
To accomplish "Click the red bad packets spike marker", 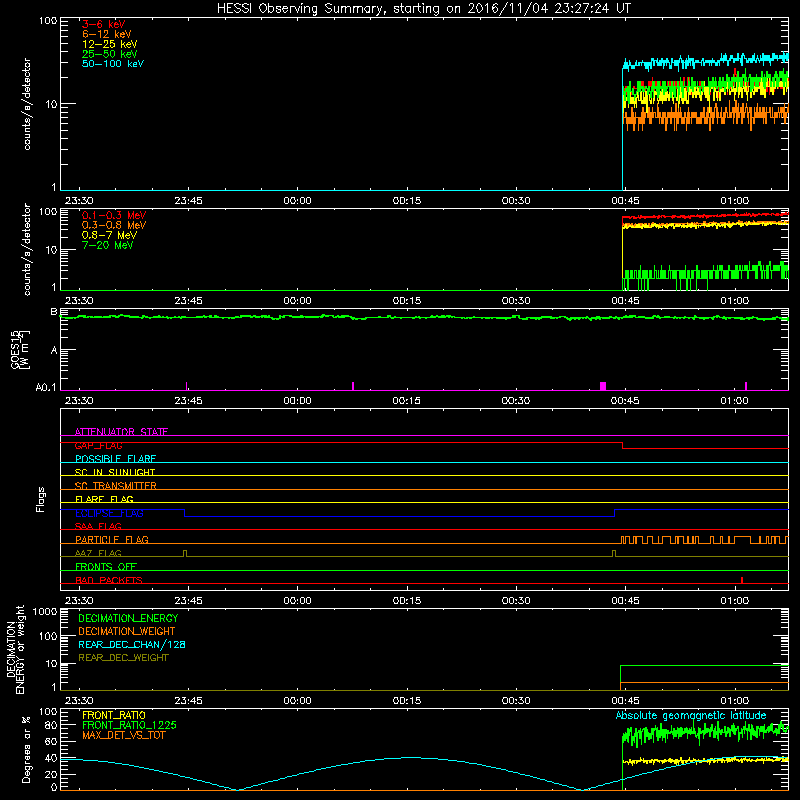I will click(742, 580).
